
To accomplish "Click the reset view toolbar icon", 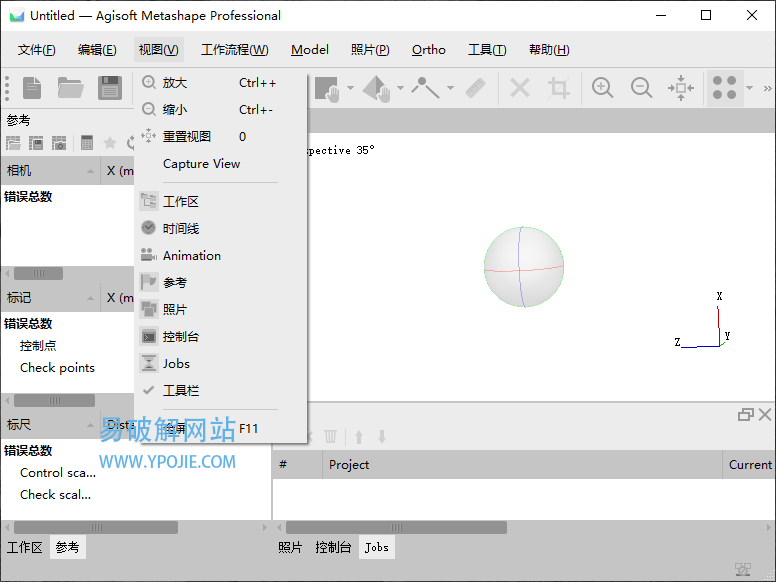I will click(x=681, y=89).
